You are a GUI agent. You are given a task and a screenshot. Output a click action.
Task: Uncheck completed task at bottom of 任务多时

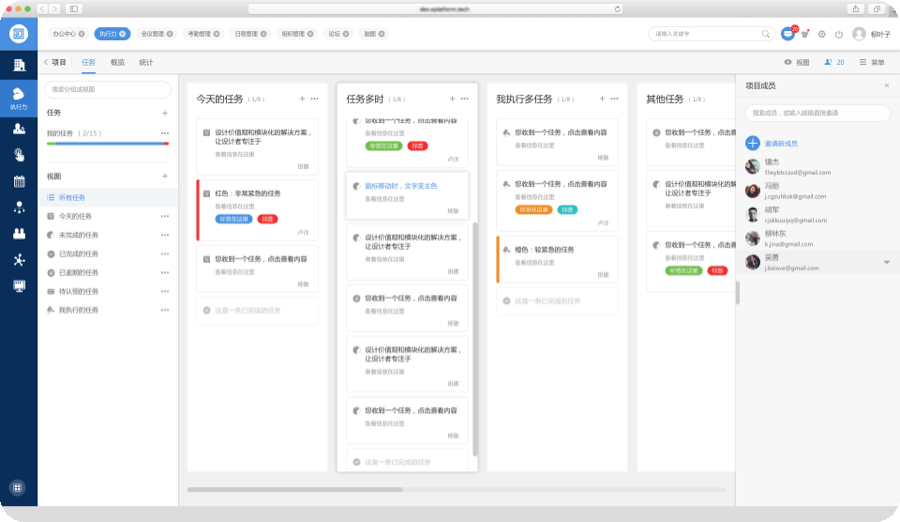click(356, 462)
